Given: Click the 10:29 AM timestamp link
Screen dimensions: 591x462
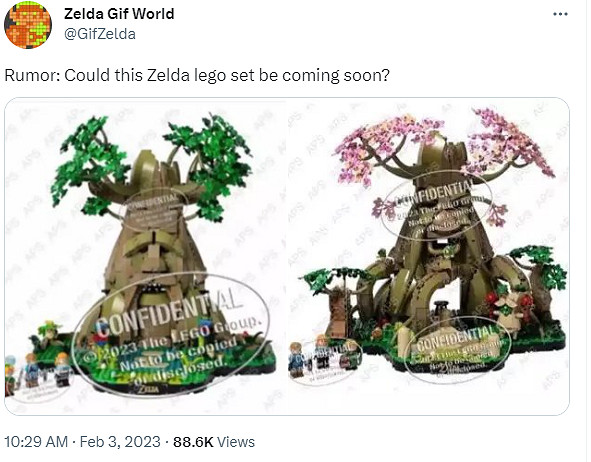Looking at the screenshot, I should click(x=36, y=442).
